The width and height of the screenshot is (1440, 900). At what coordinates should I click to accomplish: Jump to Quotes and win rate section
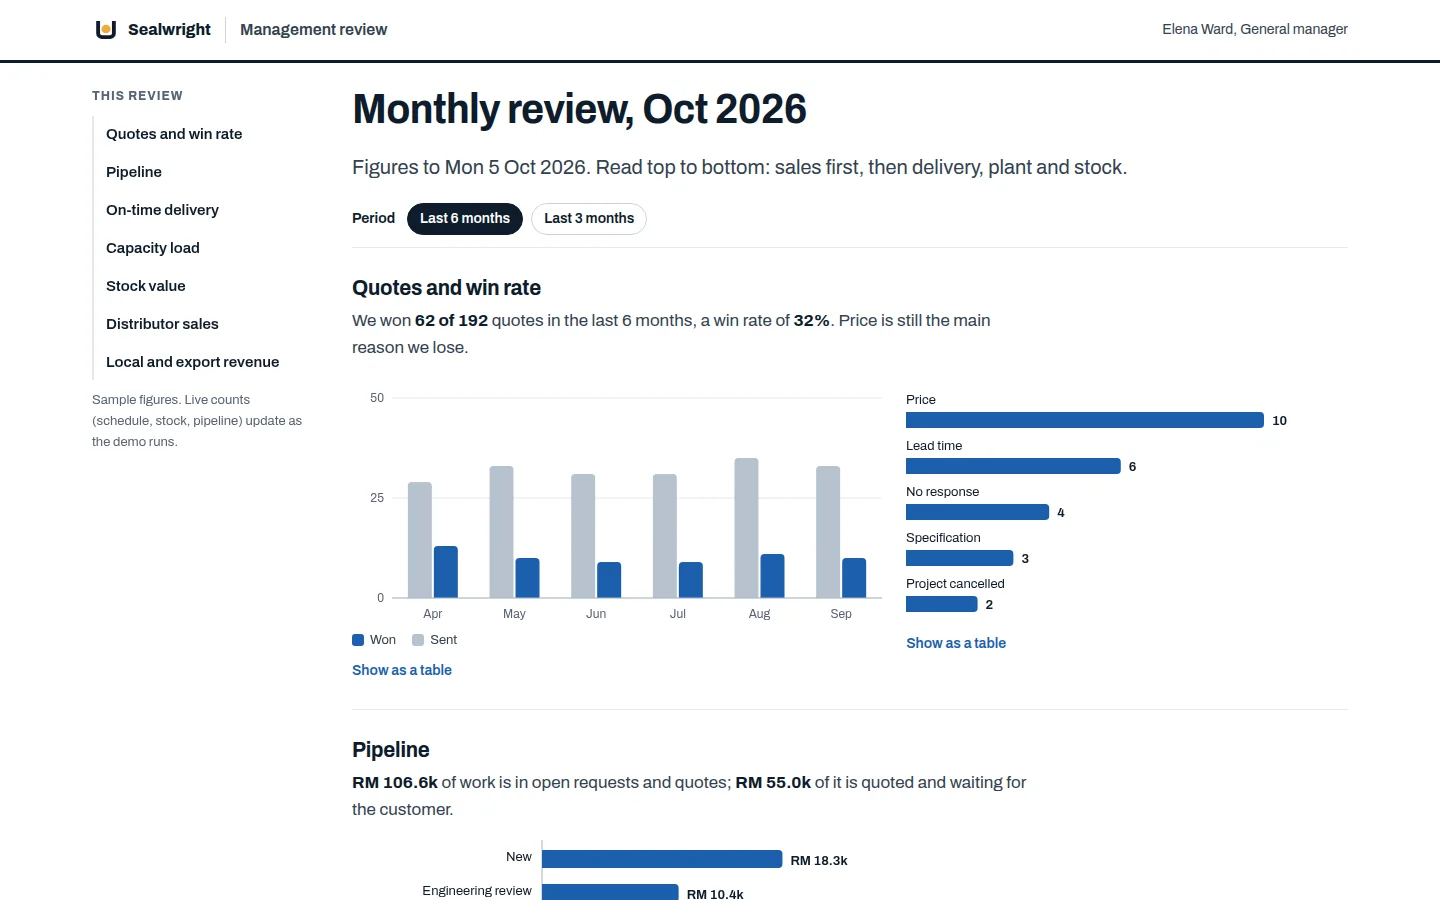click(x=174, y=134)
